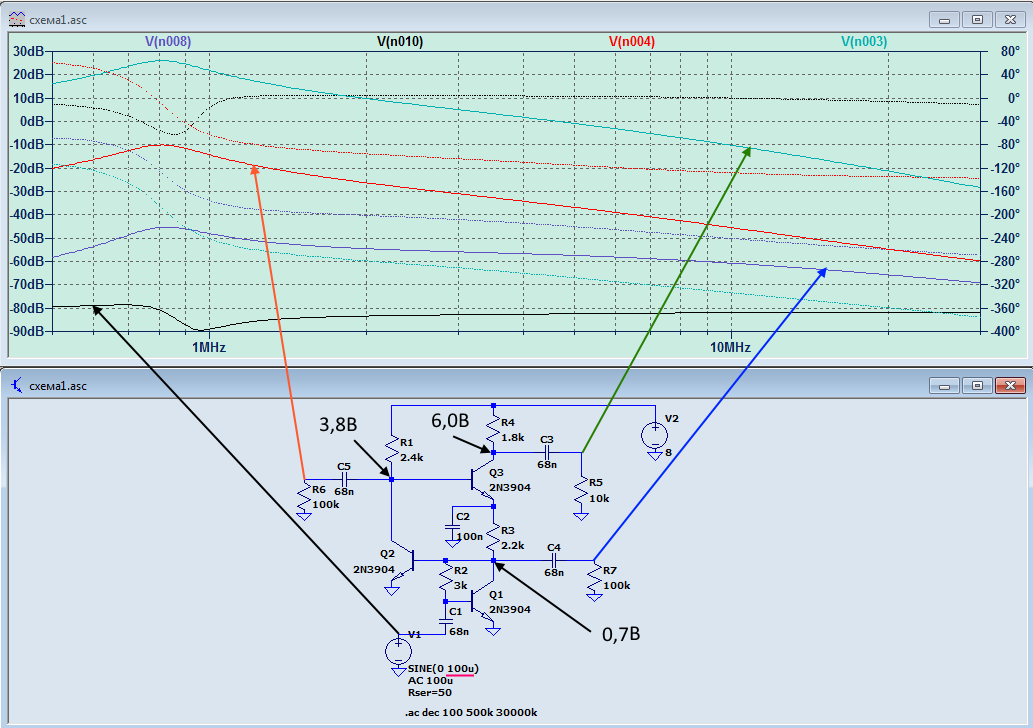Select the V(n010) trace label
1033x728 pixels.
pos(400,42)
